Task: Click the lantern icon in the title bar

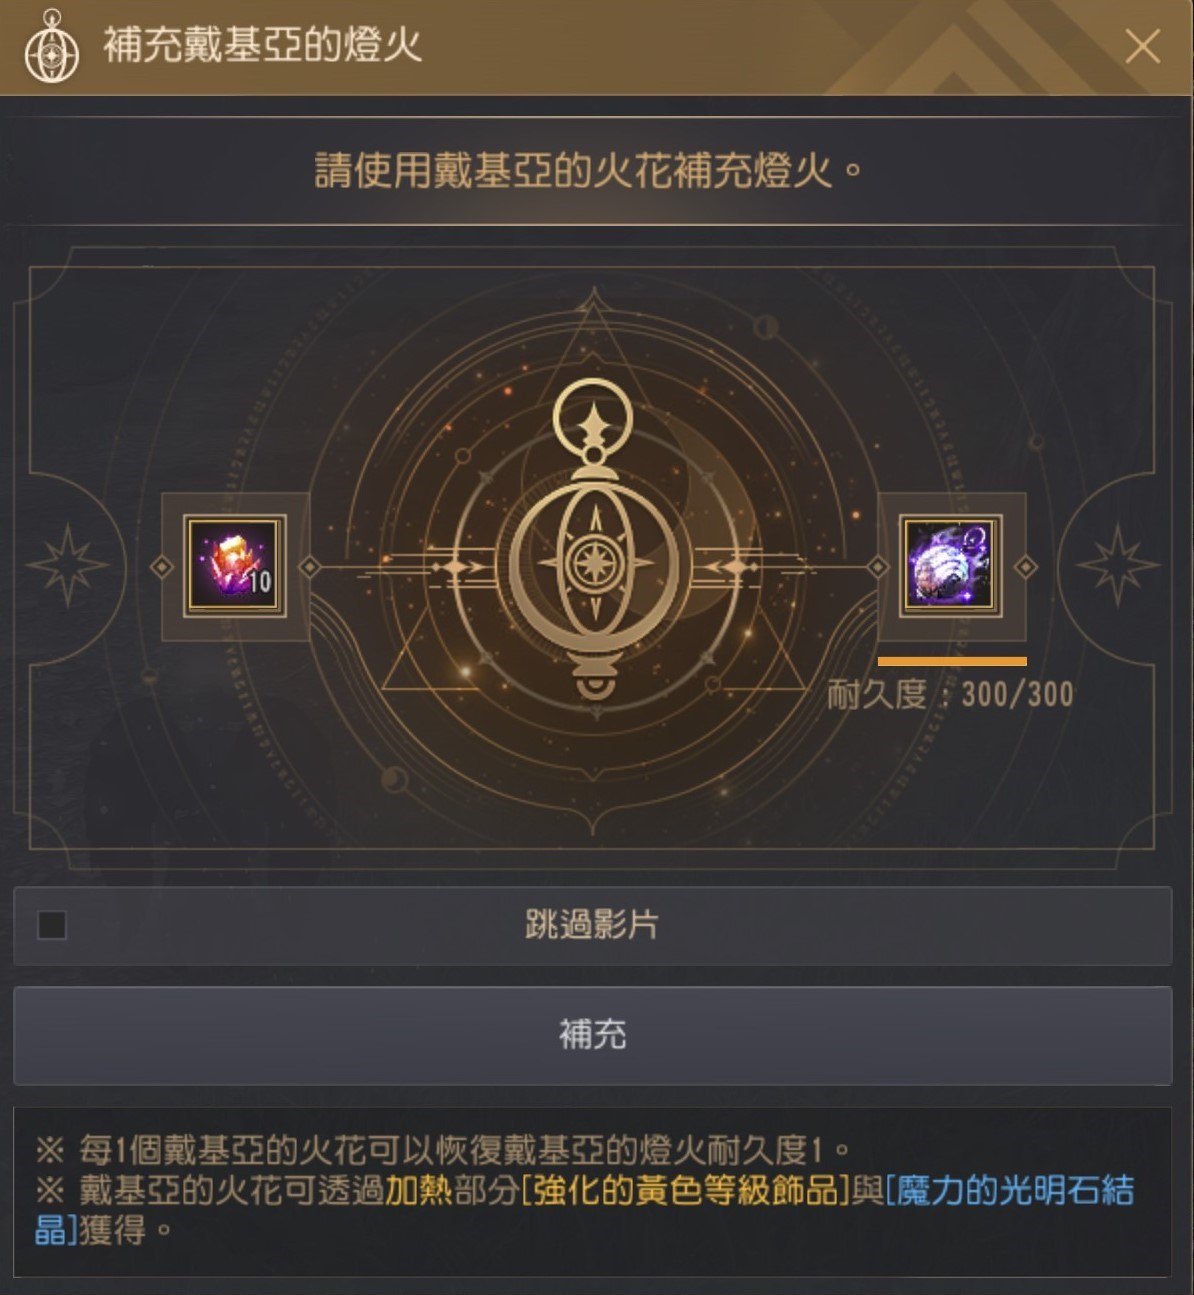Action: click(x=51, y=47)
